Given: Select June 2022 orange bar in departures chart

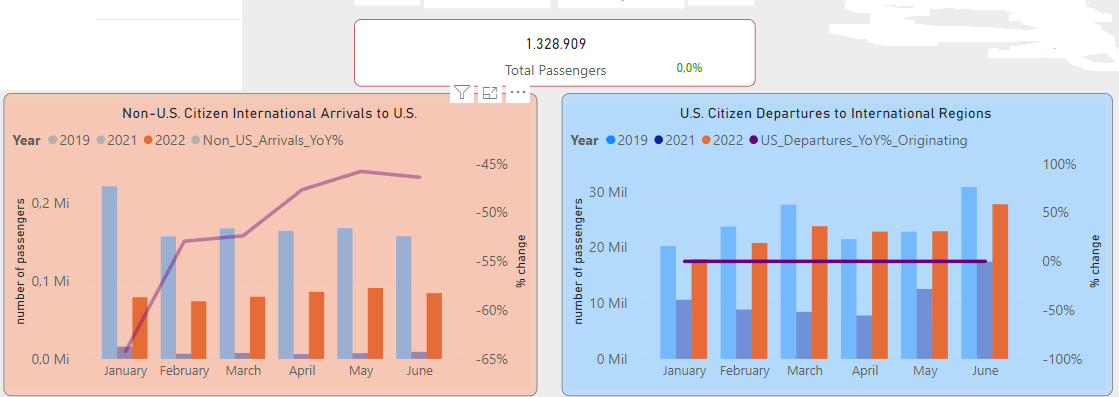Looking at the screenshot, I should 1000,281.
